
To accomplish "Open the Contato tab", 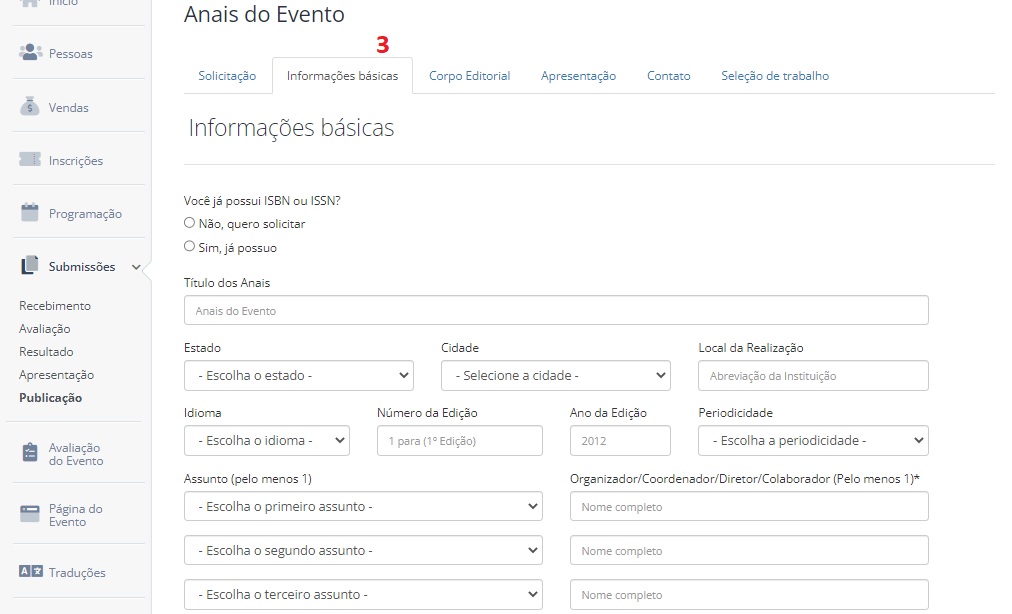I will click(x=669, y=76).
